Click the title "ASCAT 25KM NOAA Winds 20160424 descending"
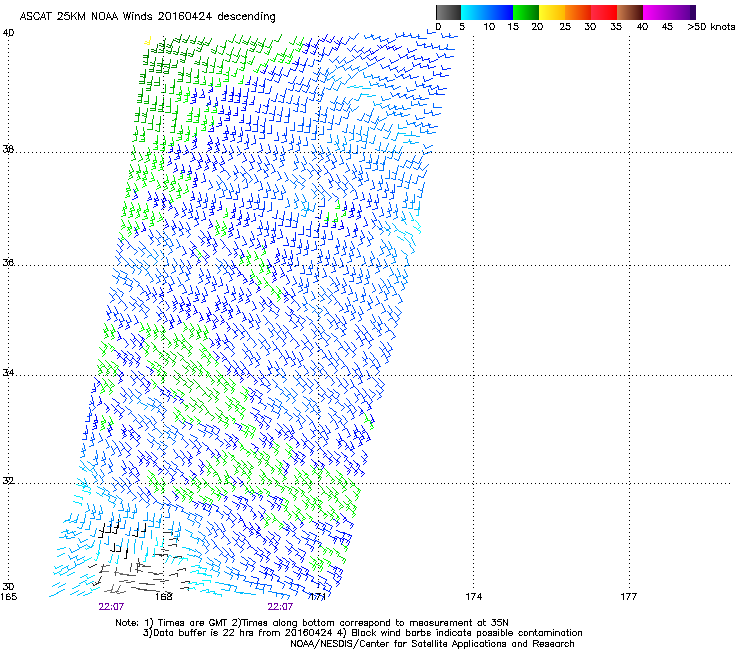 147,17
